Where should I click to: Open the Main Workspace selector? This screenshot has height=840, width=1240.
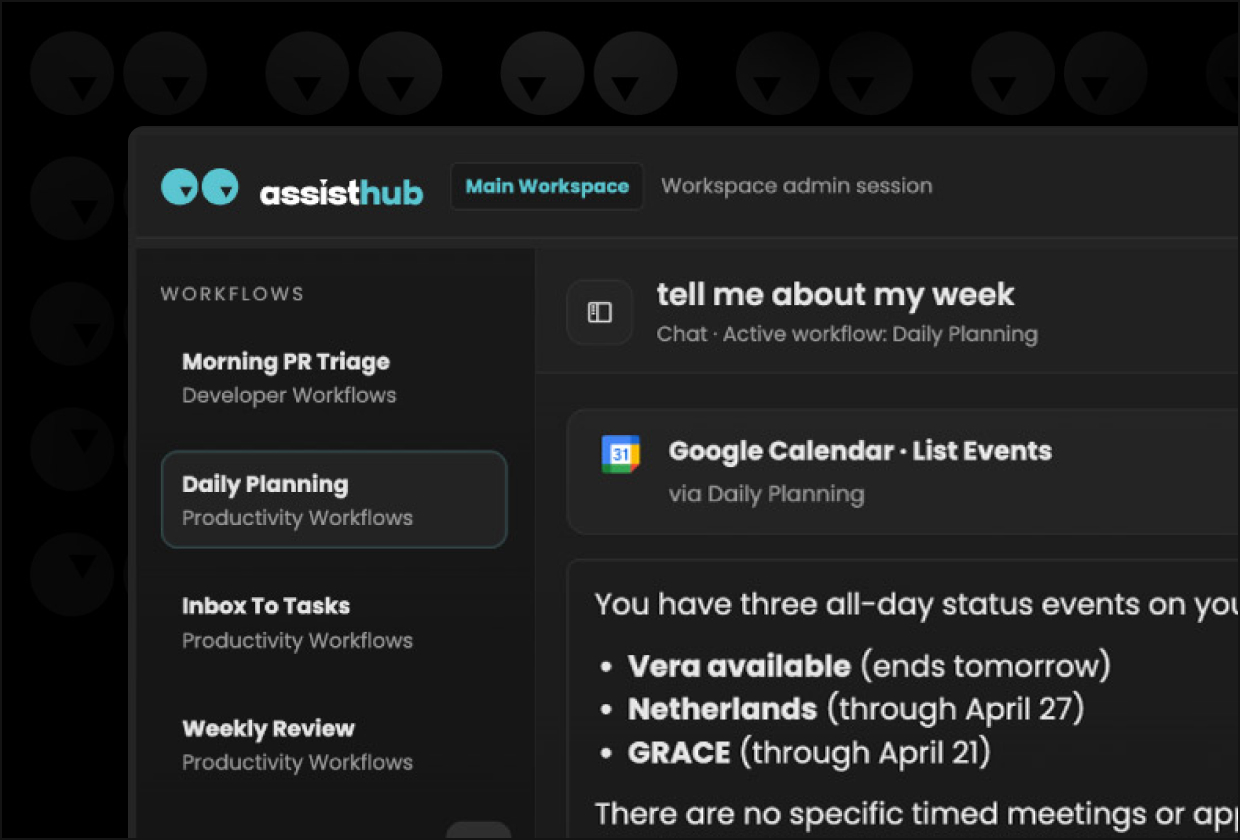coord(547,186)
